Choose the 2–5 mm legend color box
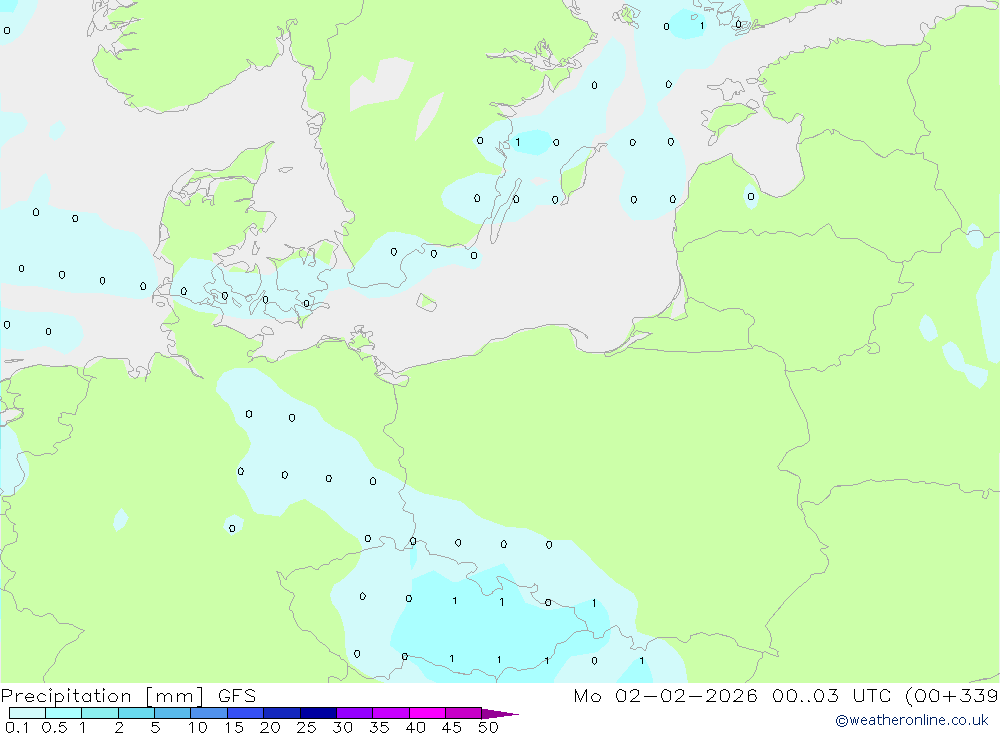The height and width of the screenshot is (733, 1000). [136, 713]
